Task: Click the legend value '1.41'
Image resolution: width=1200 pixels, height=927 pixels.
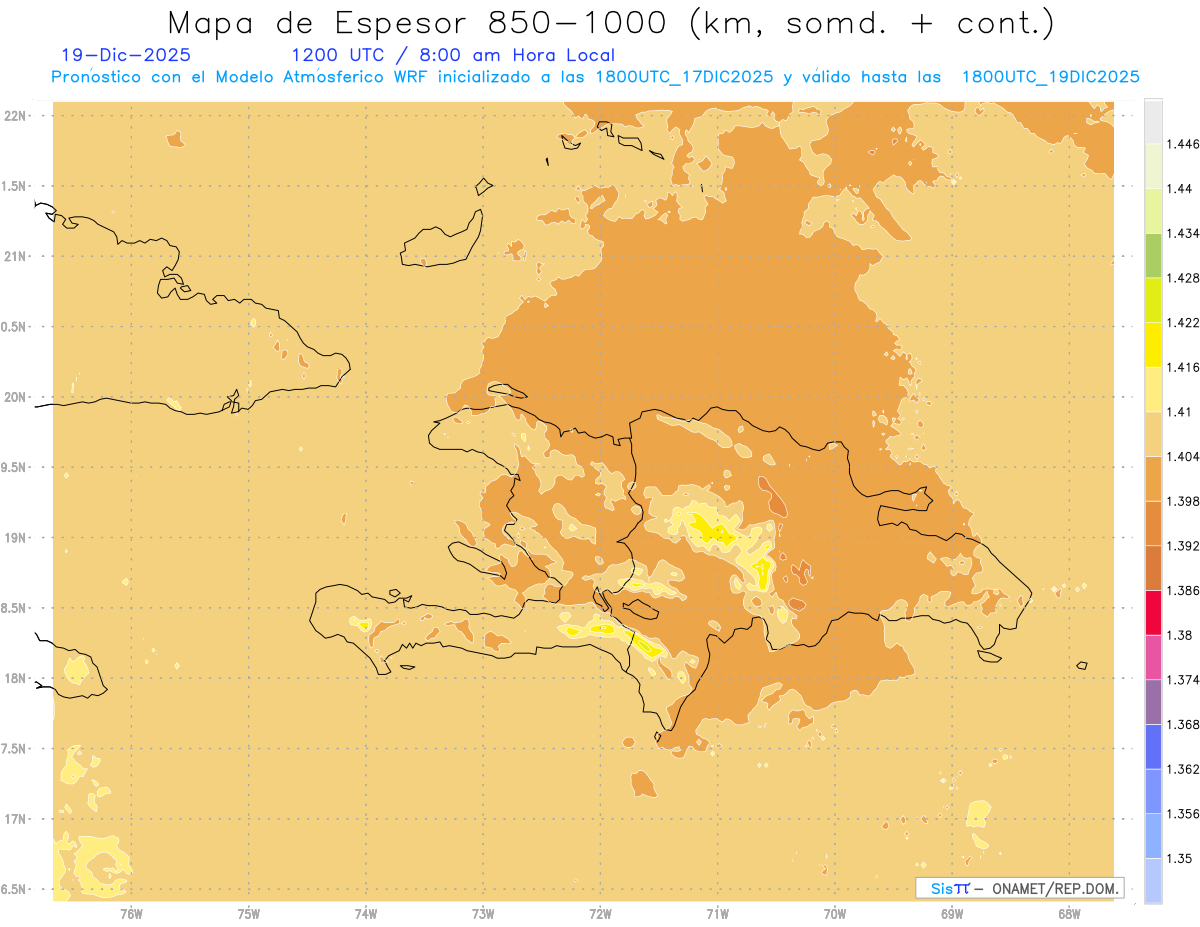Action: point(1180,412)
